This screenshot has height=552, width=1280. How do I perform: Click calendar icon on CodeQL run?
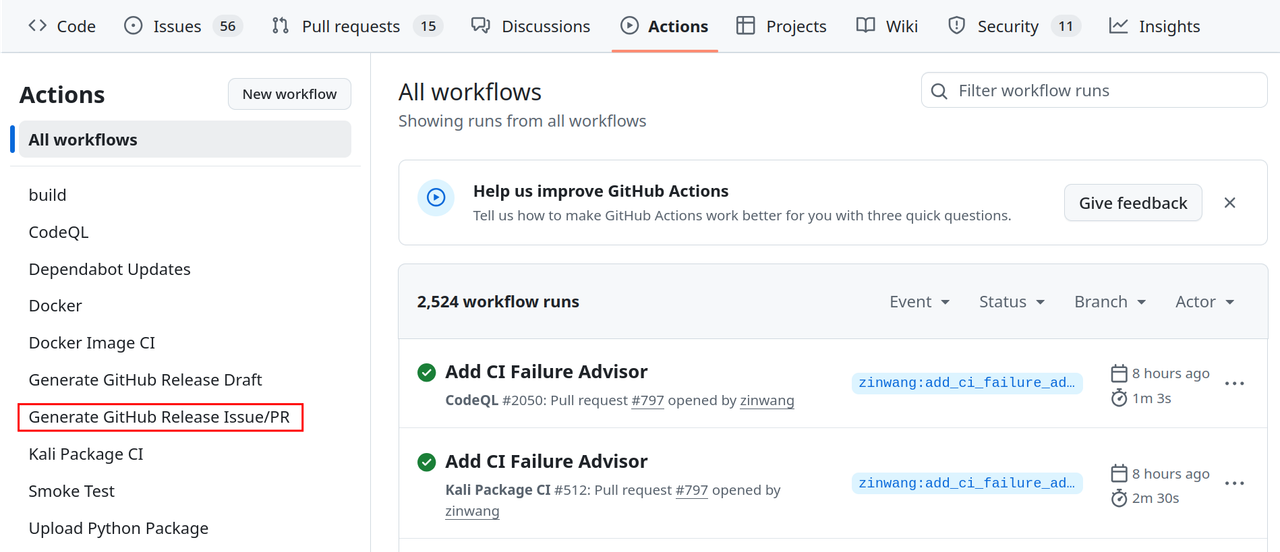(1119, 373)
